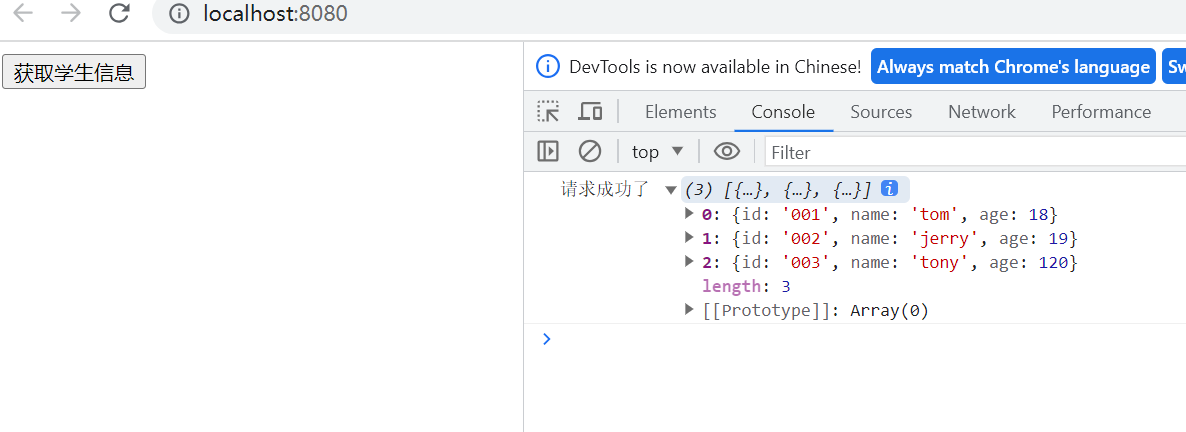Click the 获取学生信息 button

point(74,72)
